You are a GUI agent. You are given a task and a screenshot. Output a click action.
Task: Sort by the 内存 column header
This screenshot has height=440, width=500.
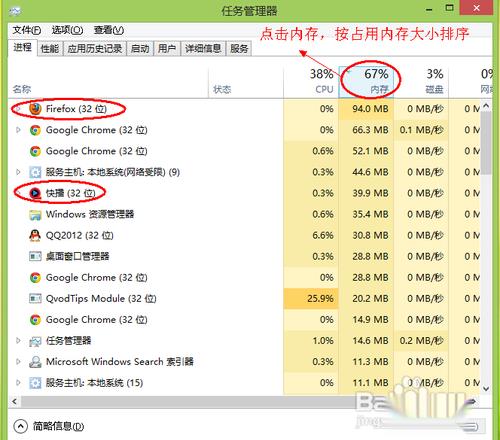(366, 82)
